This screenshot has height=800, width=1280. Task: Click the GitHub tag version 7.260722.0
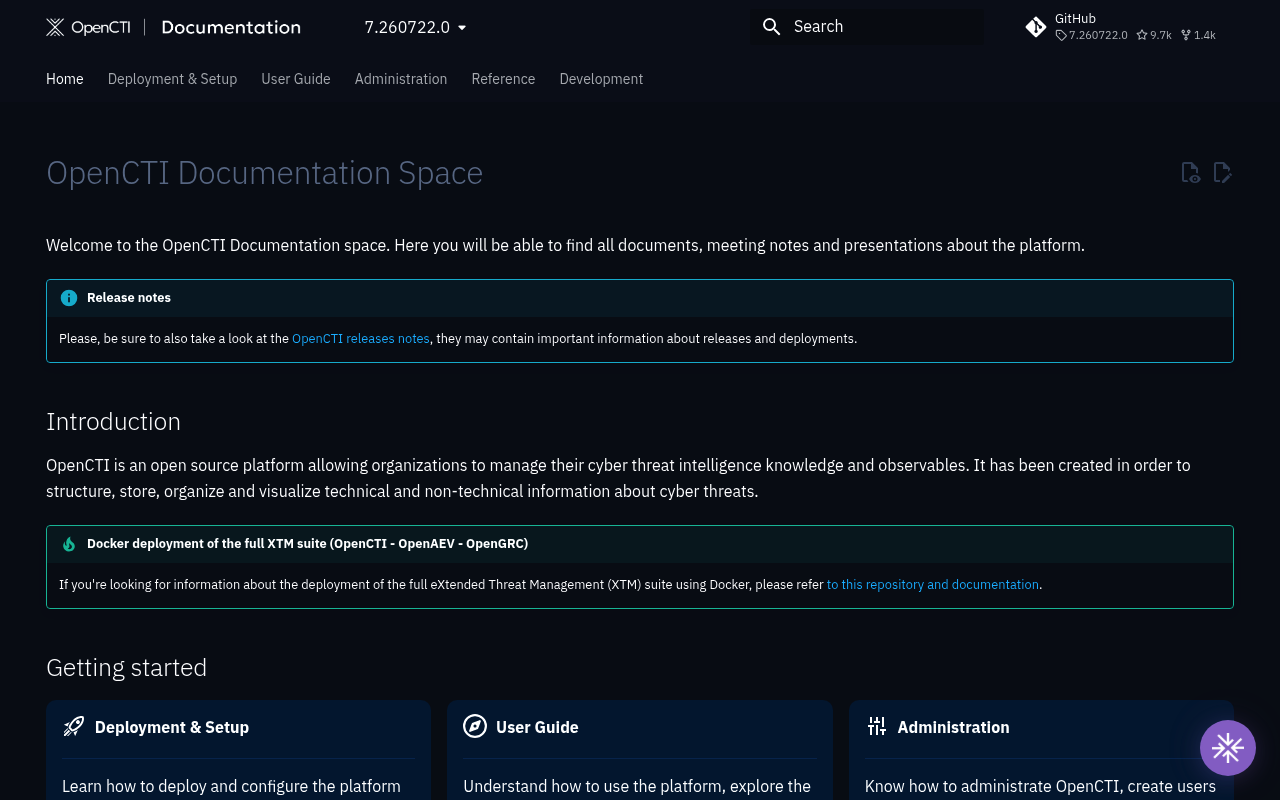(x=1091, y=35)
